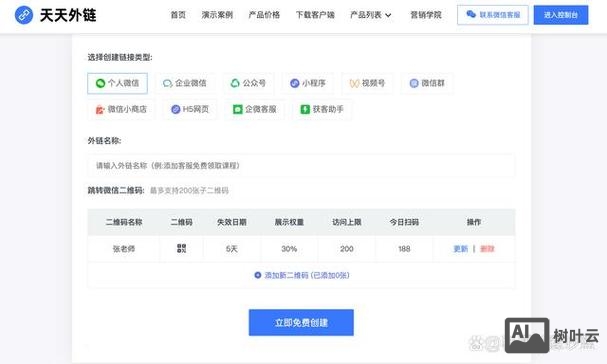Click the 今日扫码 column header

point(404,222)
